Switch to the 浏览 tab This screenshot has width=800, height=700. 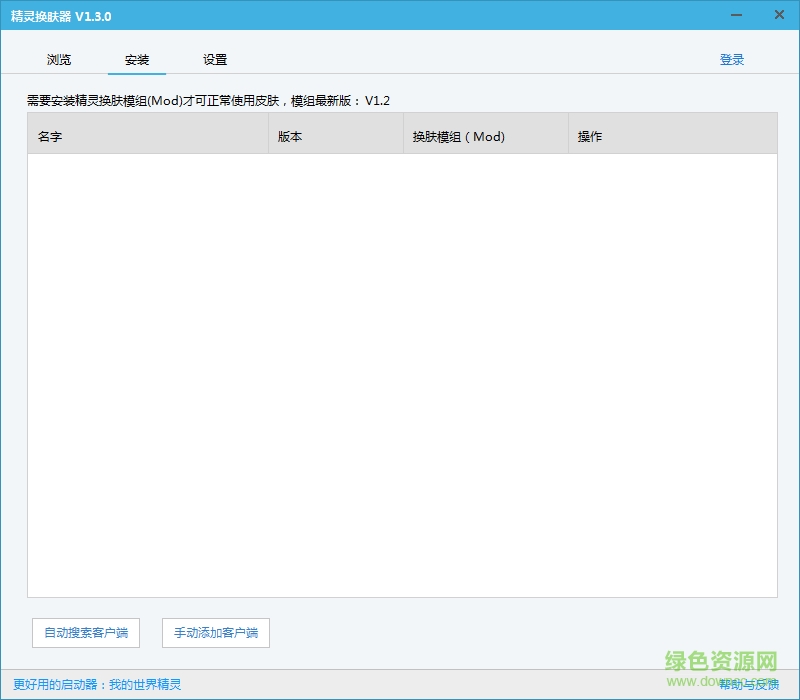coord(58,59)
